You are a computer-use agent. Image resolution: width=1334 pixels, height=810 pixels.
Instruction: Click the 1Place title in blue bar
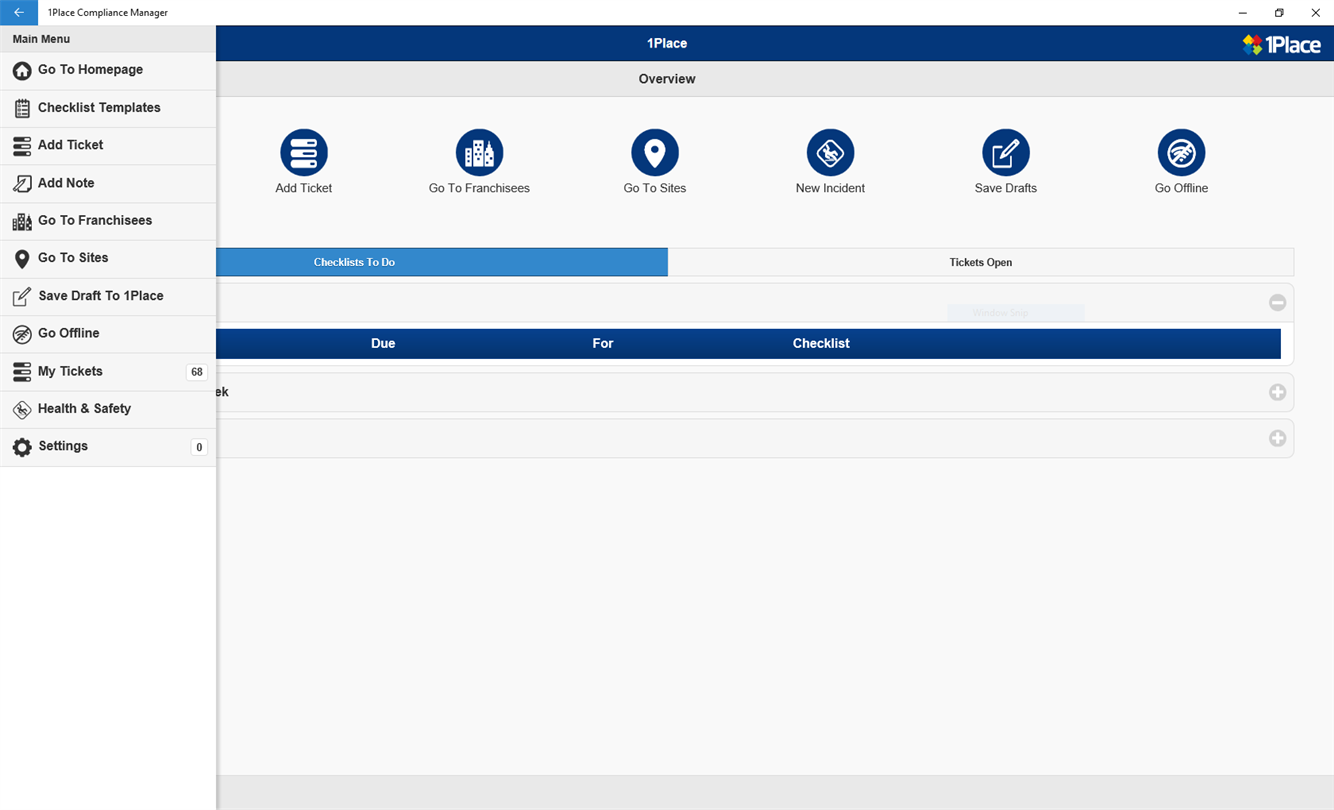click(x=667, y=44)
